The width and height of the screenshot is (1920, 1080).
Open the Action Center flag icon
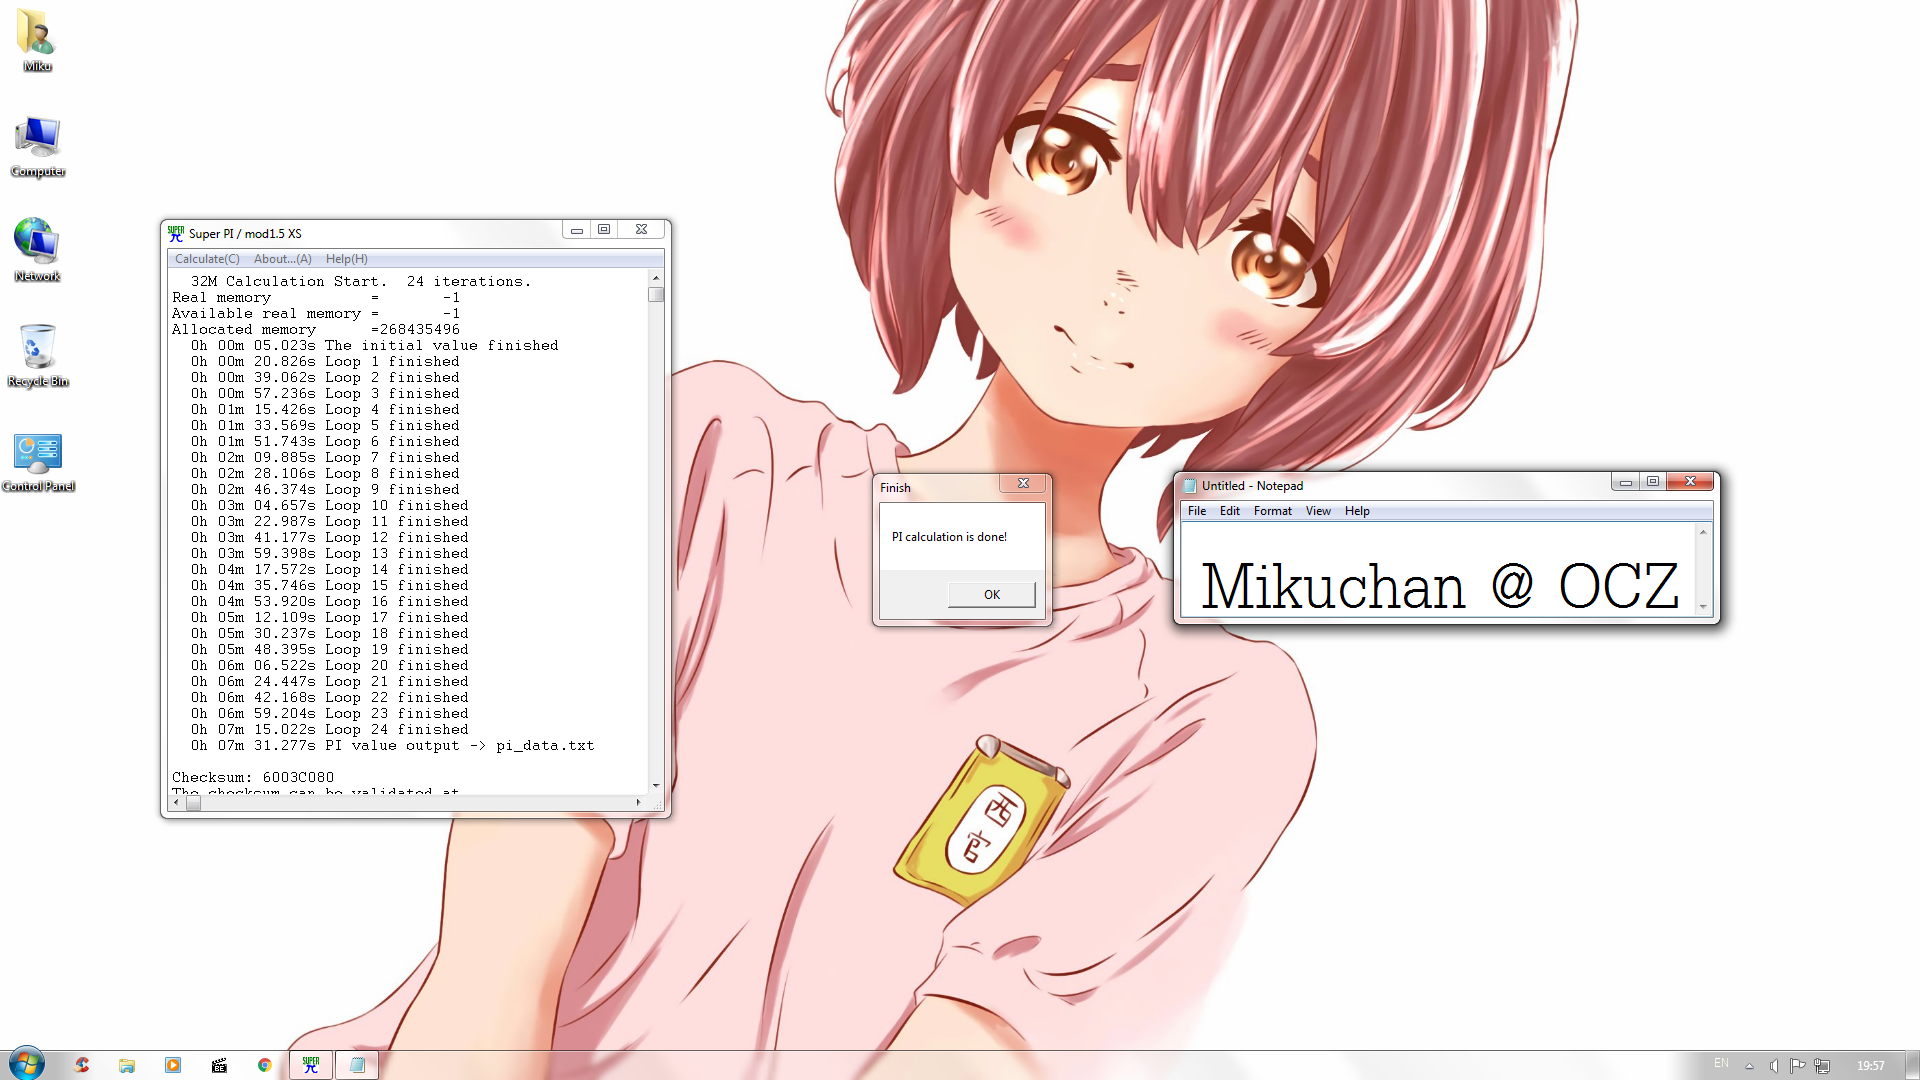1797,1066
